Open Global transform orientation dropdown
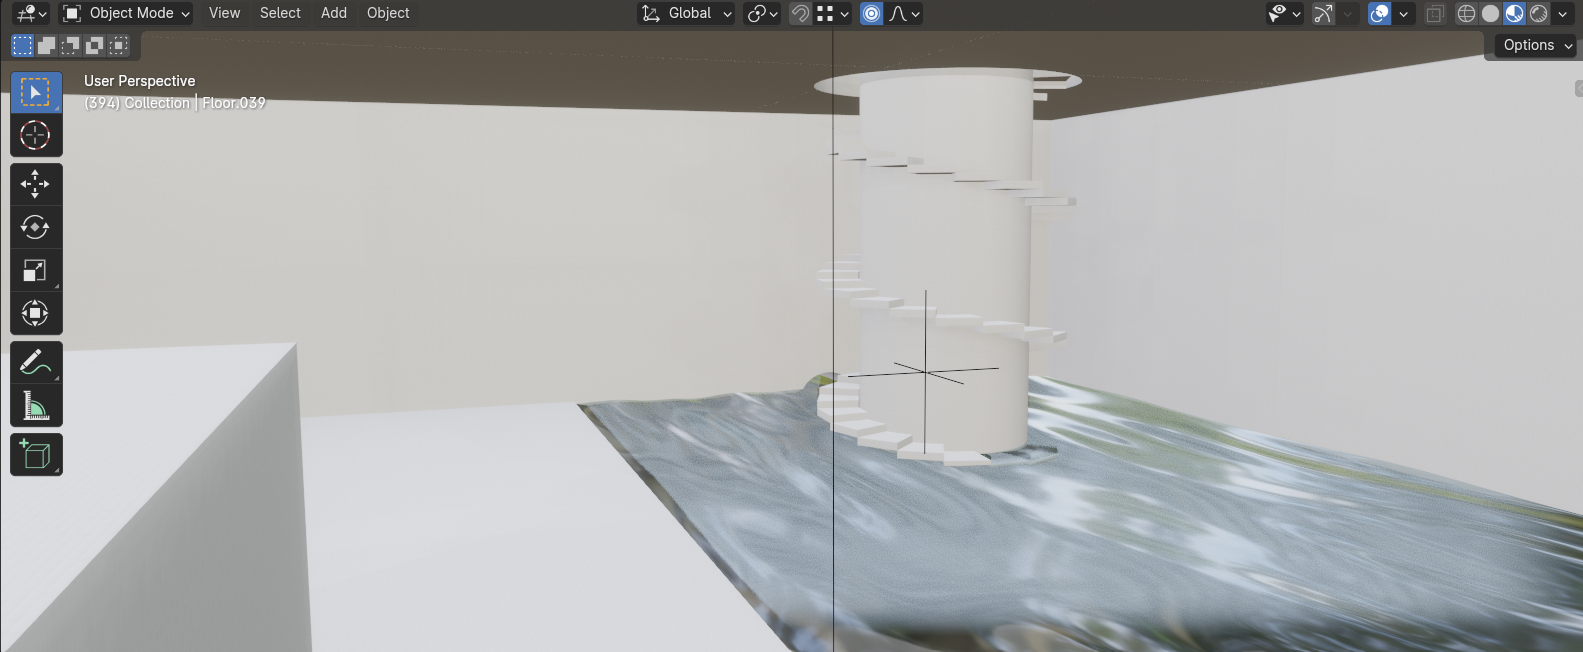Viewport: 1583px width, 652px height. (x=686, y=13)
